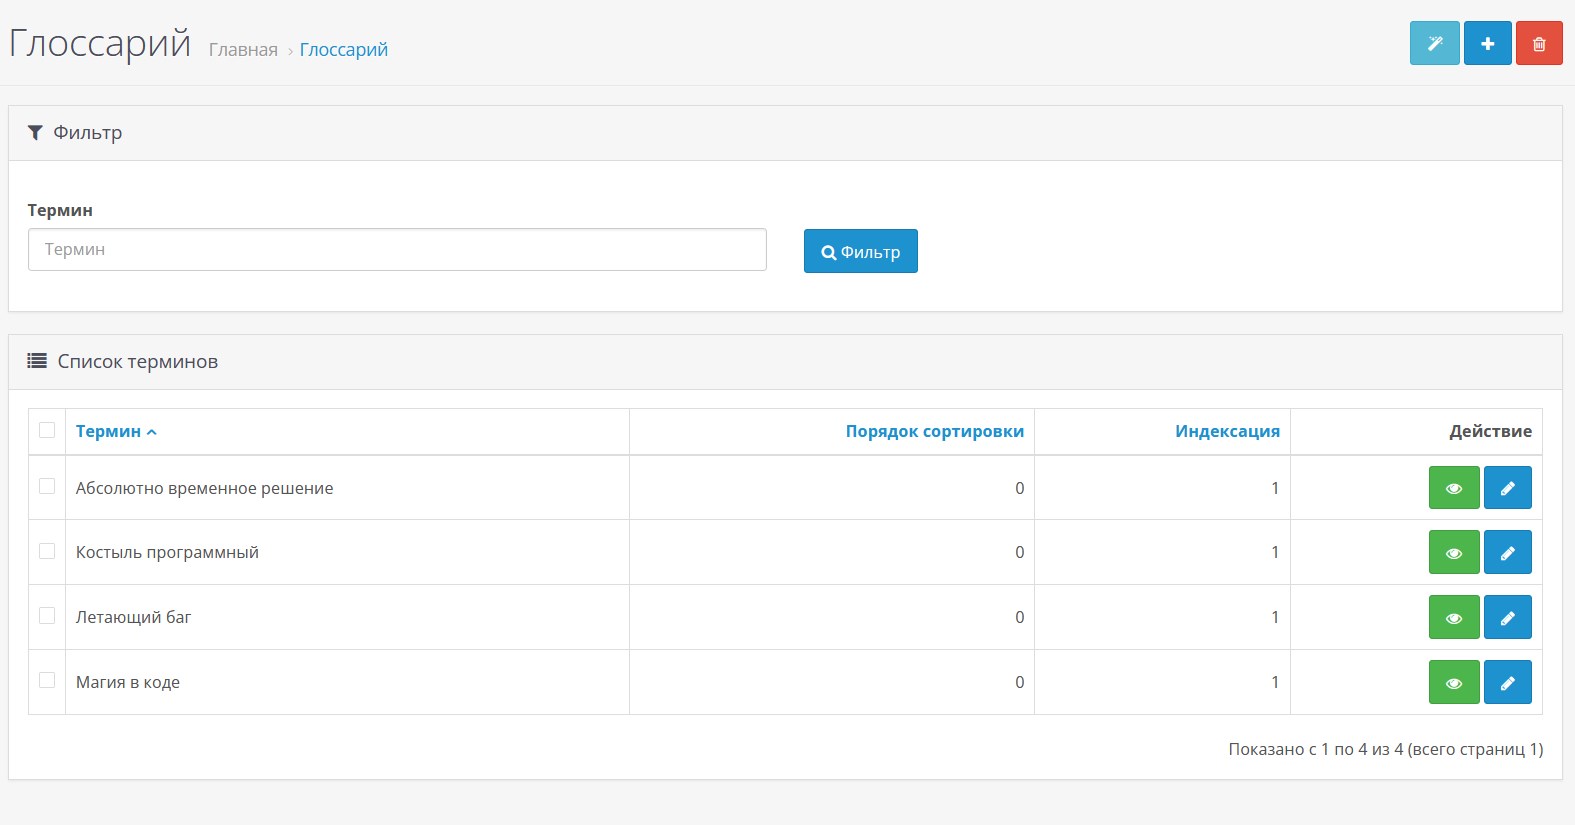This screenshot has height=825, width=1575.
Task: Select checkbox next to 'Летающий баг'
Action: click(47, 616)
